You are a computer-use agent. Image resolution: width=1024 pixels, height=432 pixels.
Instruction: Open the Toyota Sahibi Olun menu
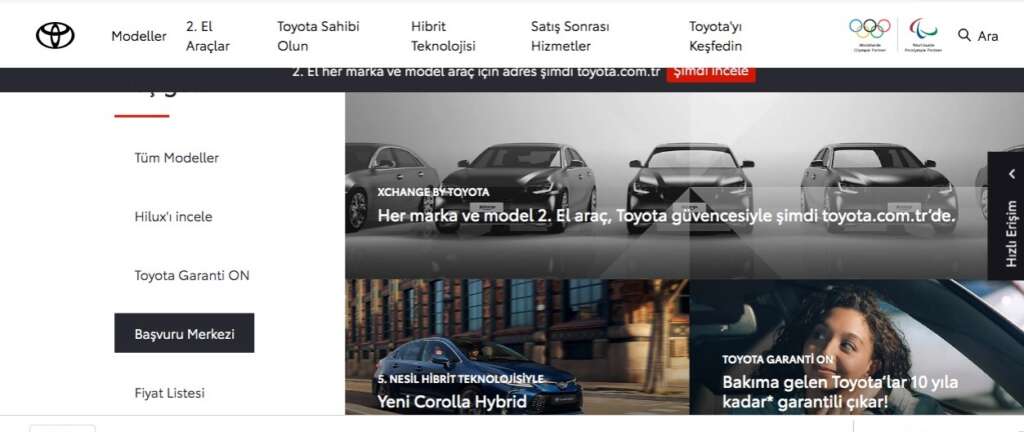click(x=318, y=37)
